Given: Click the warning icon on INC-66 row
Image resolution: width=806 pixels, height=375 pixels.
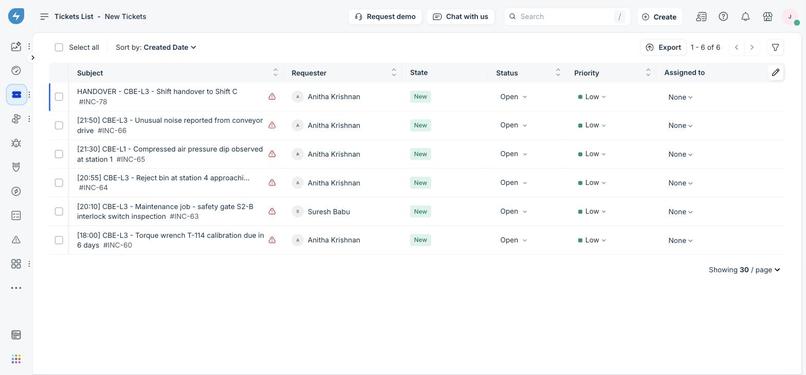Looking at the screenshot, I should [x=272, y=125].
